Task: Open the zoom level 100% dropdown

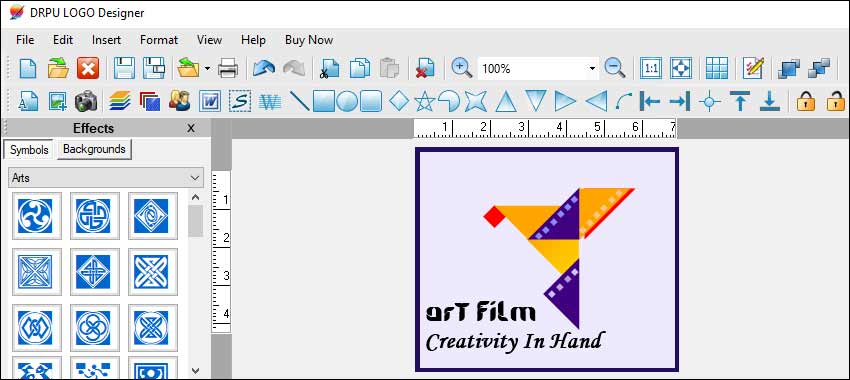Action: tap(592, 69)
